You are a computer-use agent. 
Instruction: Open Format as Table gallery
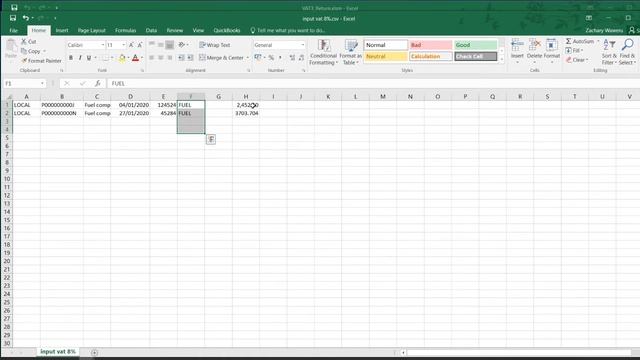351,52
